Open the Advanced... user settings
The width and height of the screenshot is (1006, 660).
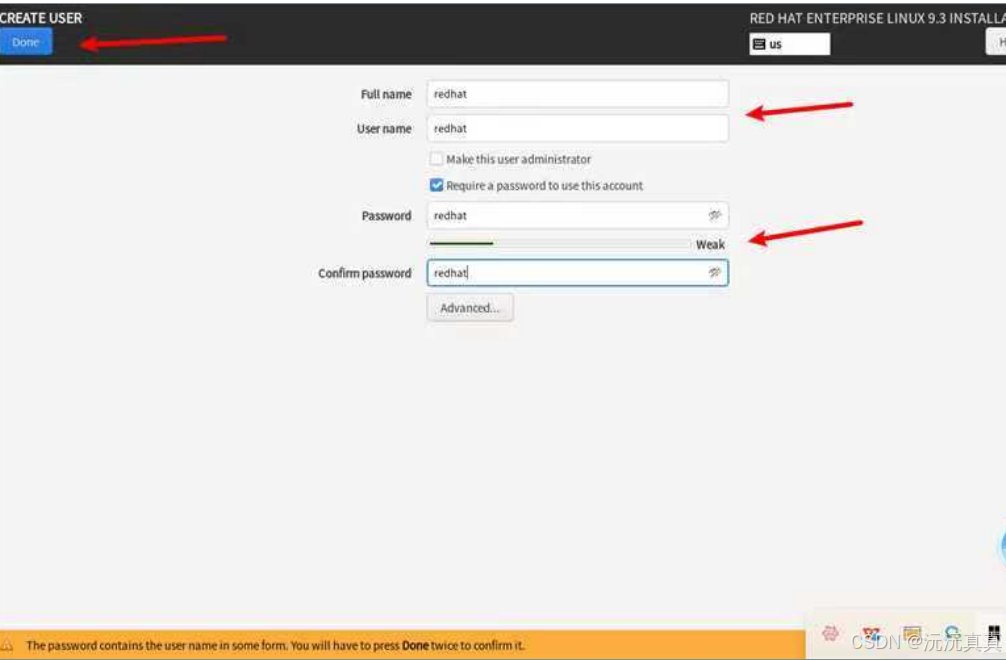(470, 308)
